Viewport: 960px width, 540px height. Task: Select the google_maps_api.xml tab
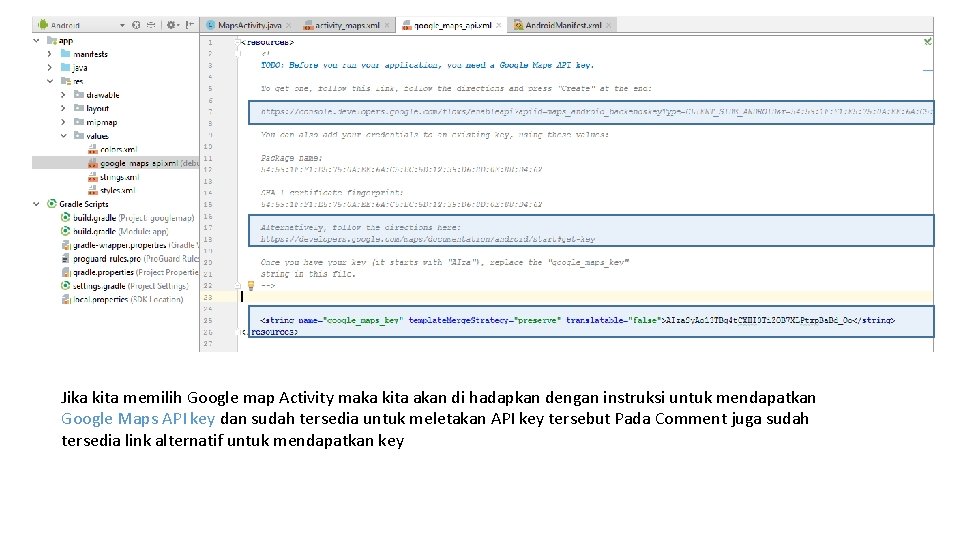[x=452, y=25]
